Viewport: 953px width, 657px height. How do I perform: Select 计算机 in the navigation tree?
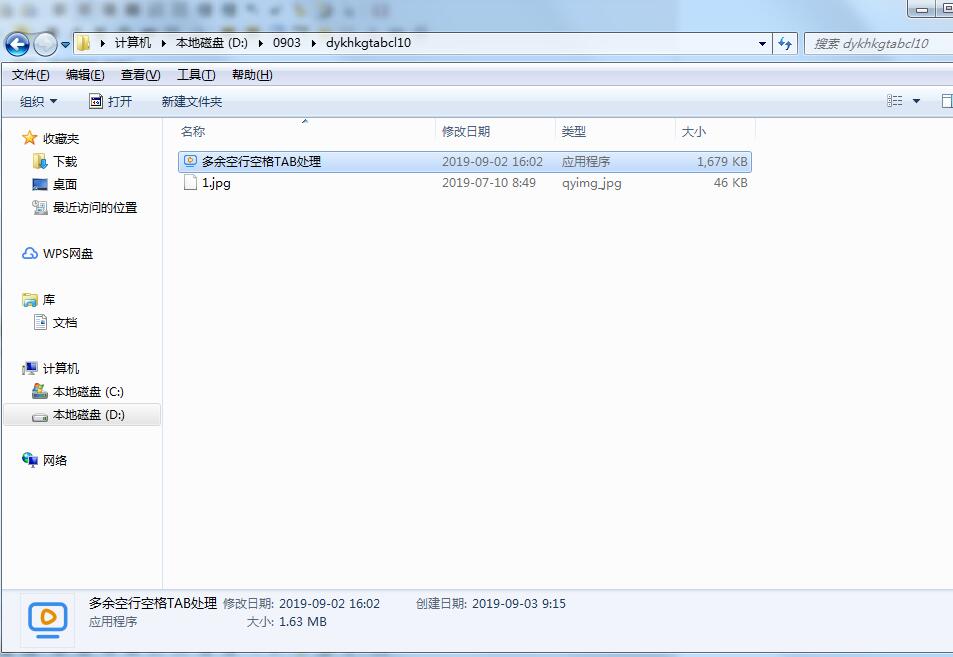coord(61,369)
